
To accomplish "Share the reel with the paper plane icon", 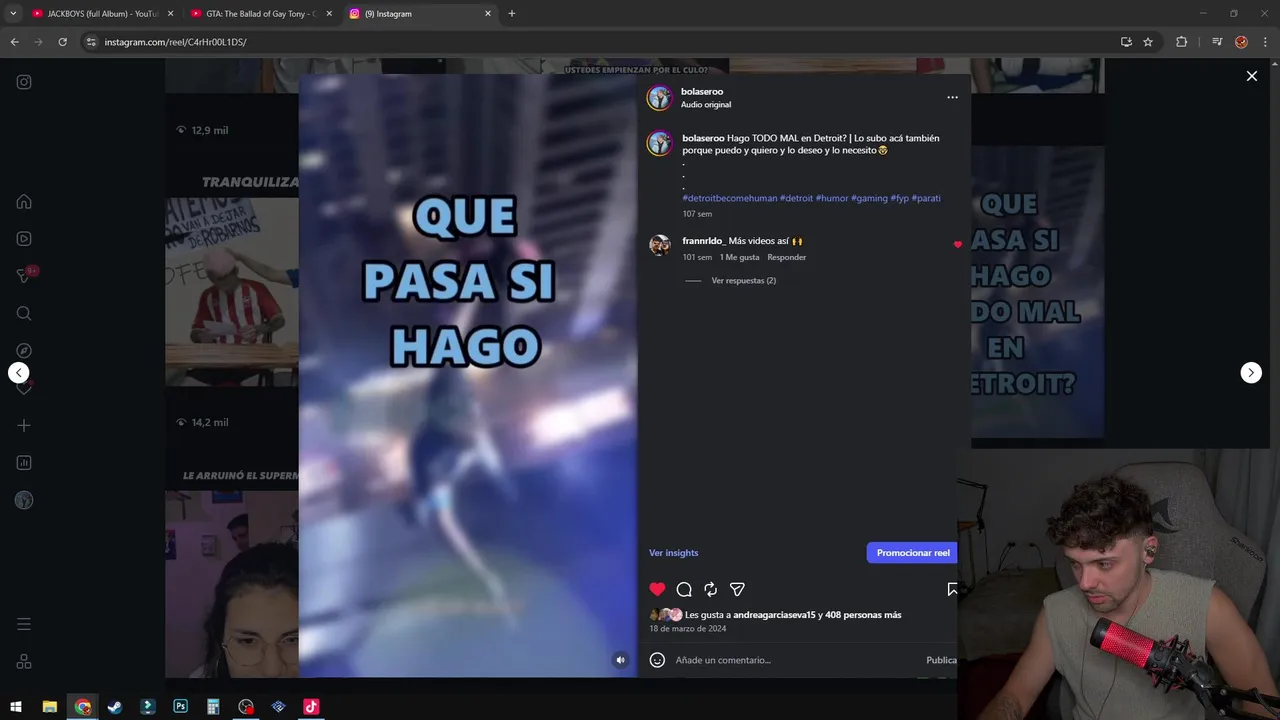I will tap(737, 589).
